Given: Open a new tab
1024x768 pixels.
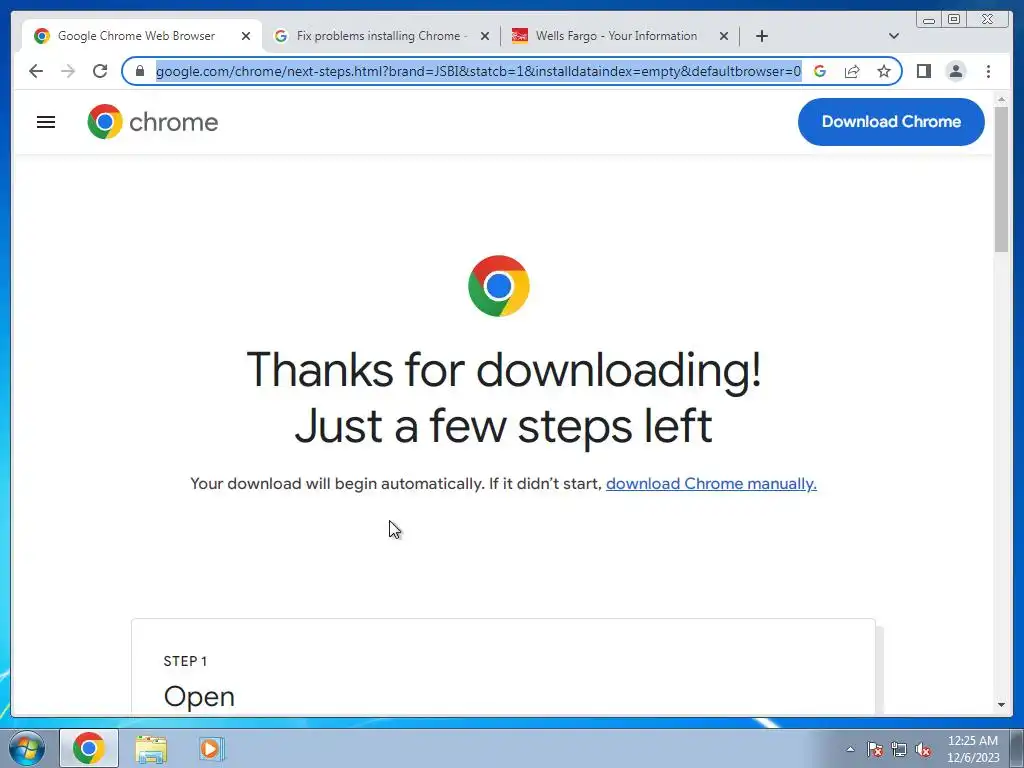Looking at the screenshot, I should [x=761, y=36].
